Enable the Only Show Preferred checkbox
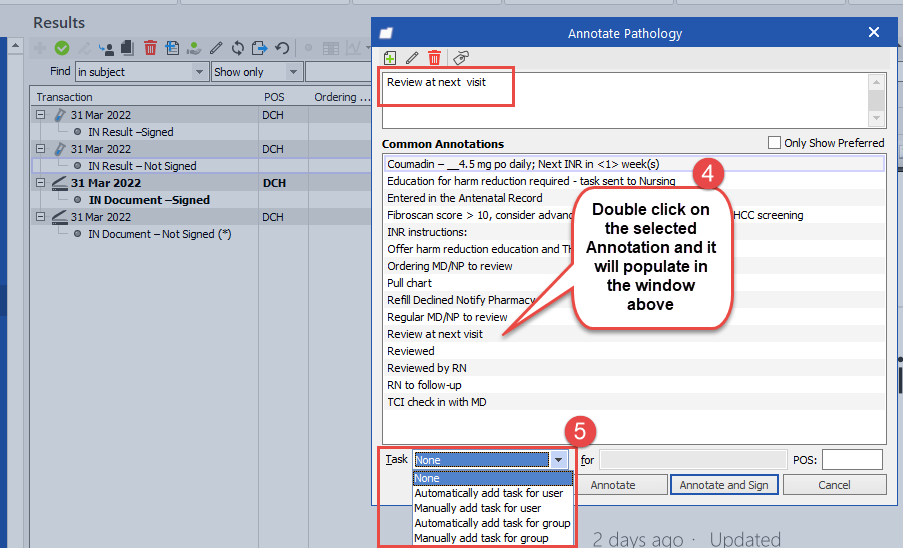 pos(774,143)
